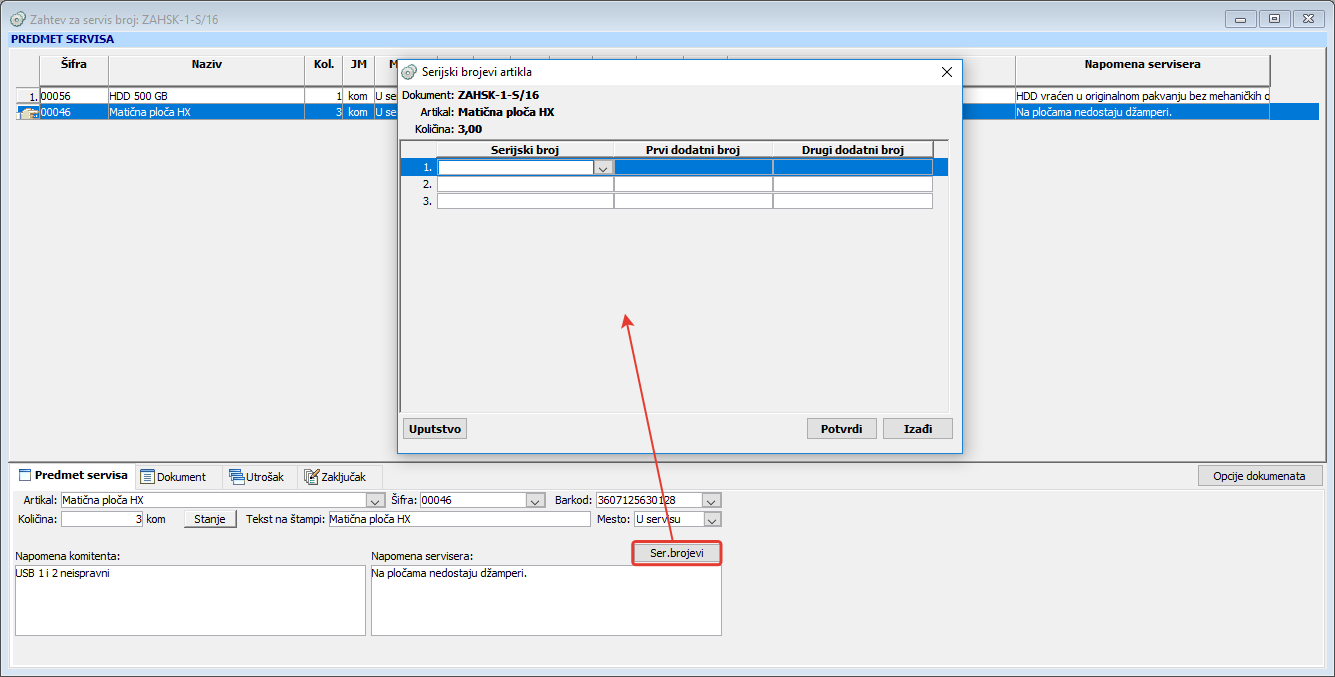Click Dokument tab icon
This screenshot has width=1335, height=677.
coord(147,477)
